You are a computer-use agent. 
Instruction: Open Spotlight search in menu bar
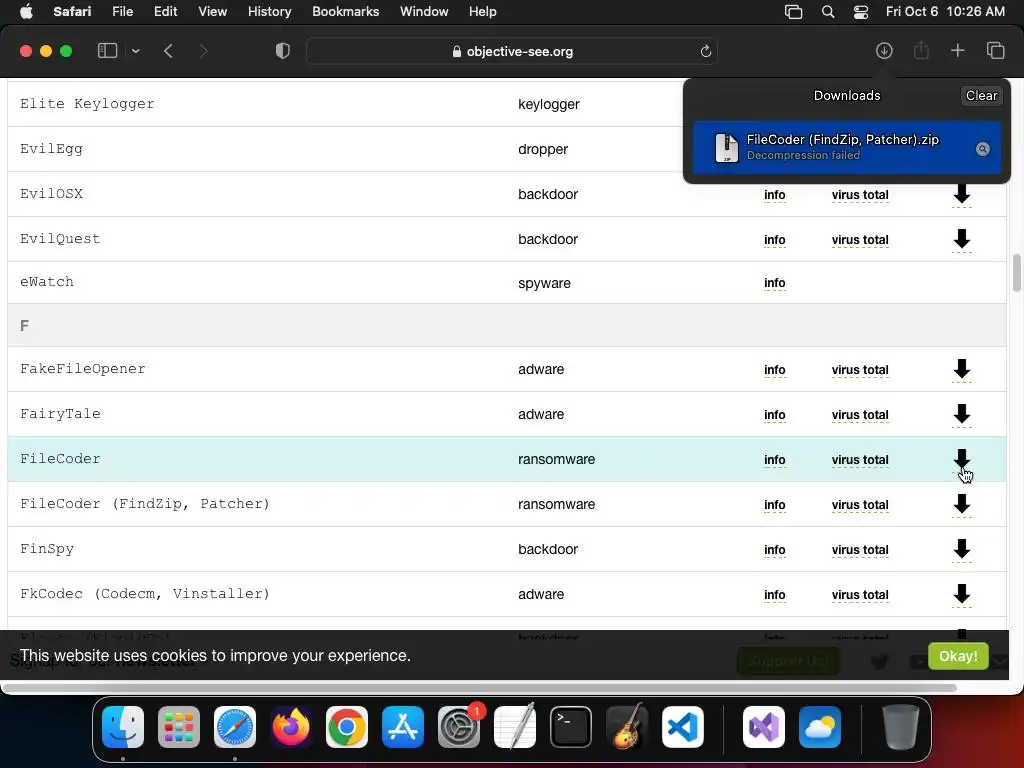[x=827, y=12]
